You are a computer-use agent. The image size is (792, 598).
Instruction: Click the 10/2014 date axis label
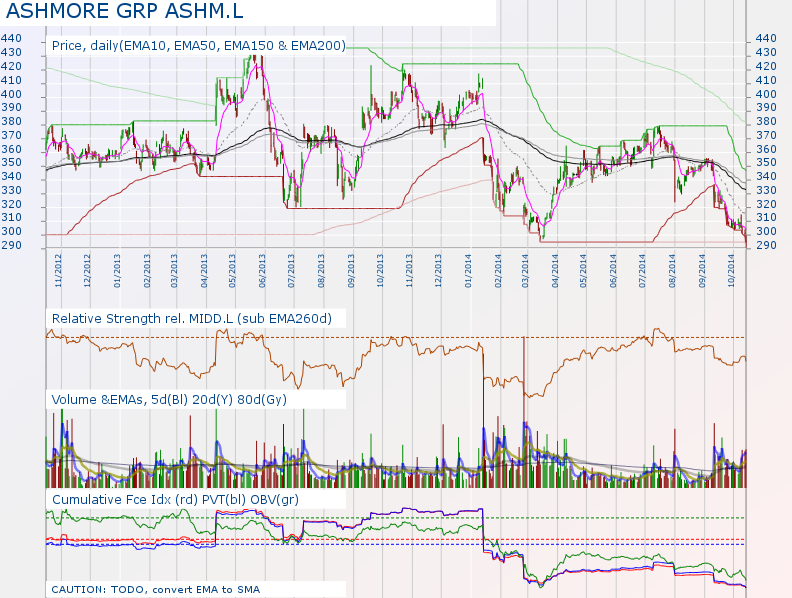coord(731,271)
